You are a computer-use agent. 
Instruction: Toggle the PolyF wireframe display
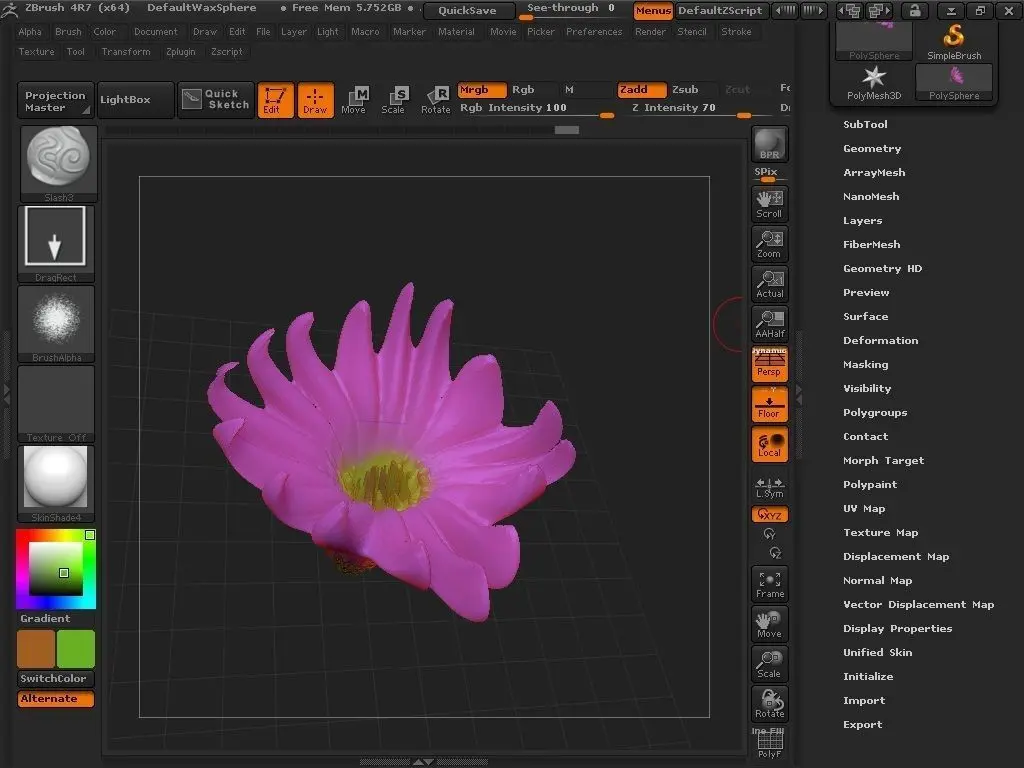[x=769, y=744]
